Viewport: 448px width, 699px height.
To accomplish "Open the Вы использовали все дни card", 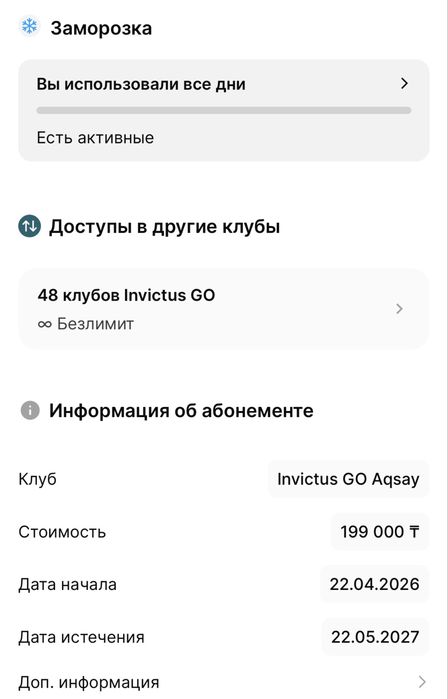I will tap(224, 110).
